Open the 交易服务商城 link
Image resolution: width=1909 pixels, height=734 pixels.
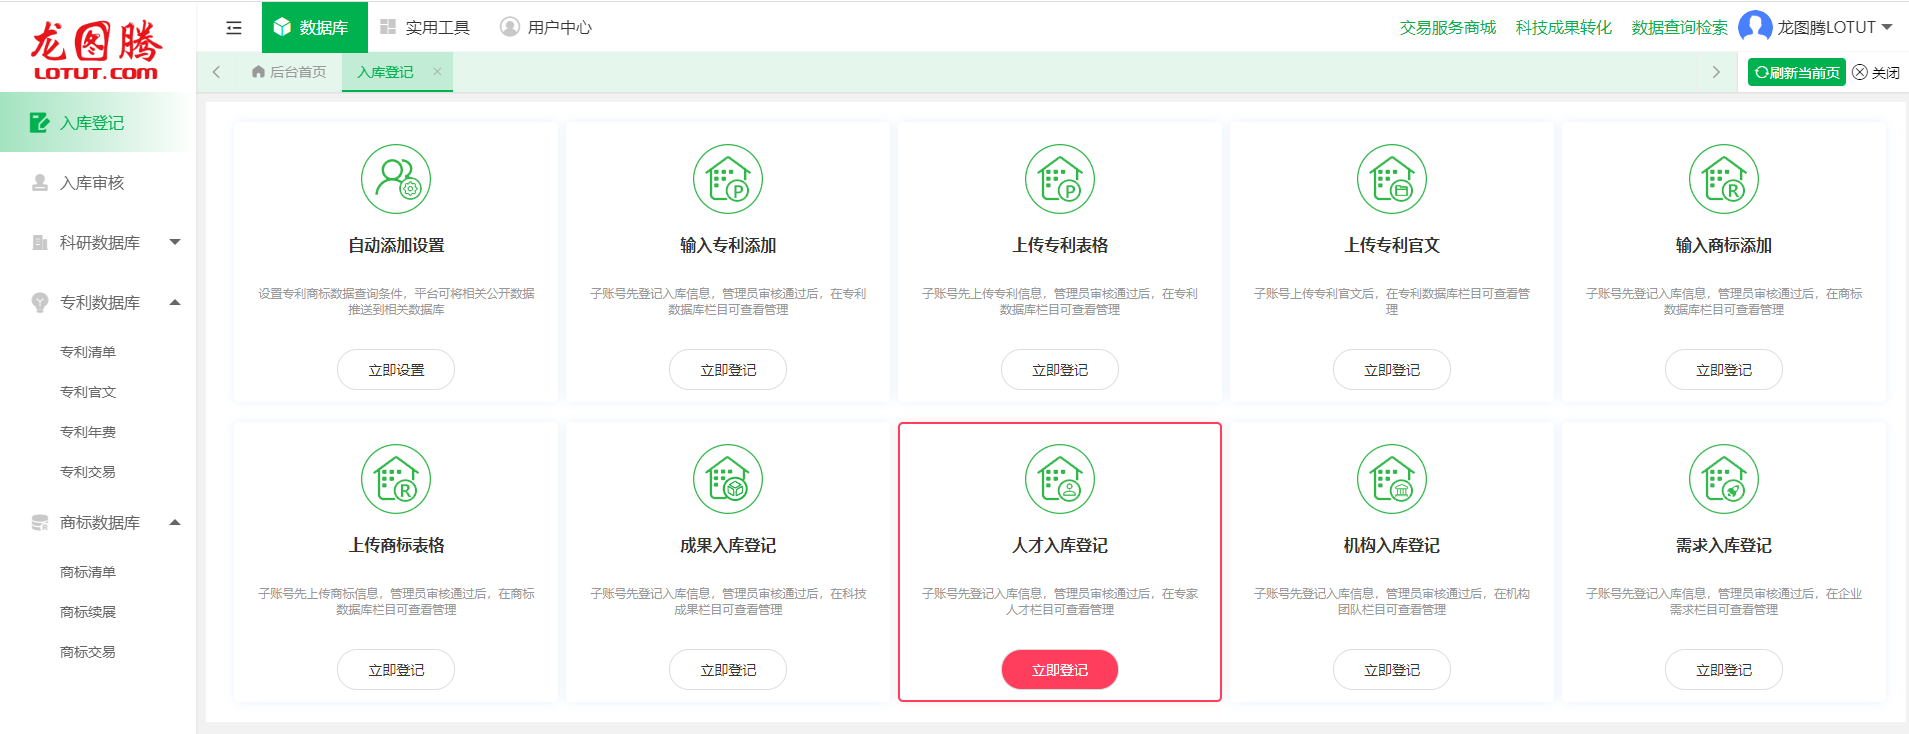1447,27
